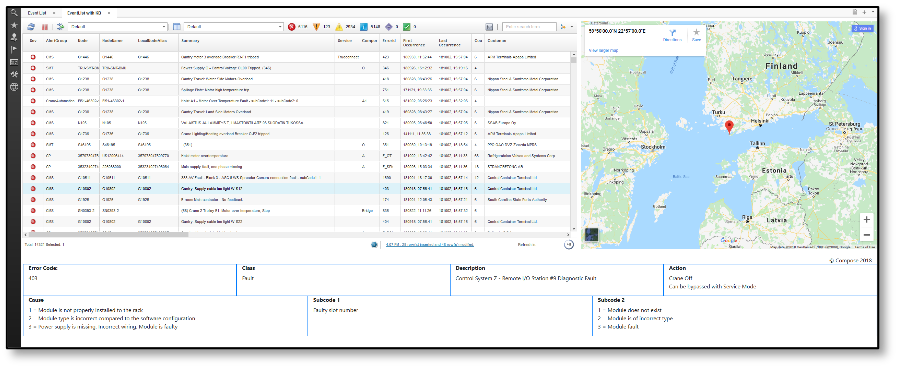
Task: Click the view table icon beside second dropdown
Action: point(176,26)
